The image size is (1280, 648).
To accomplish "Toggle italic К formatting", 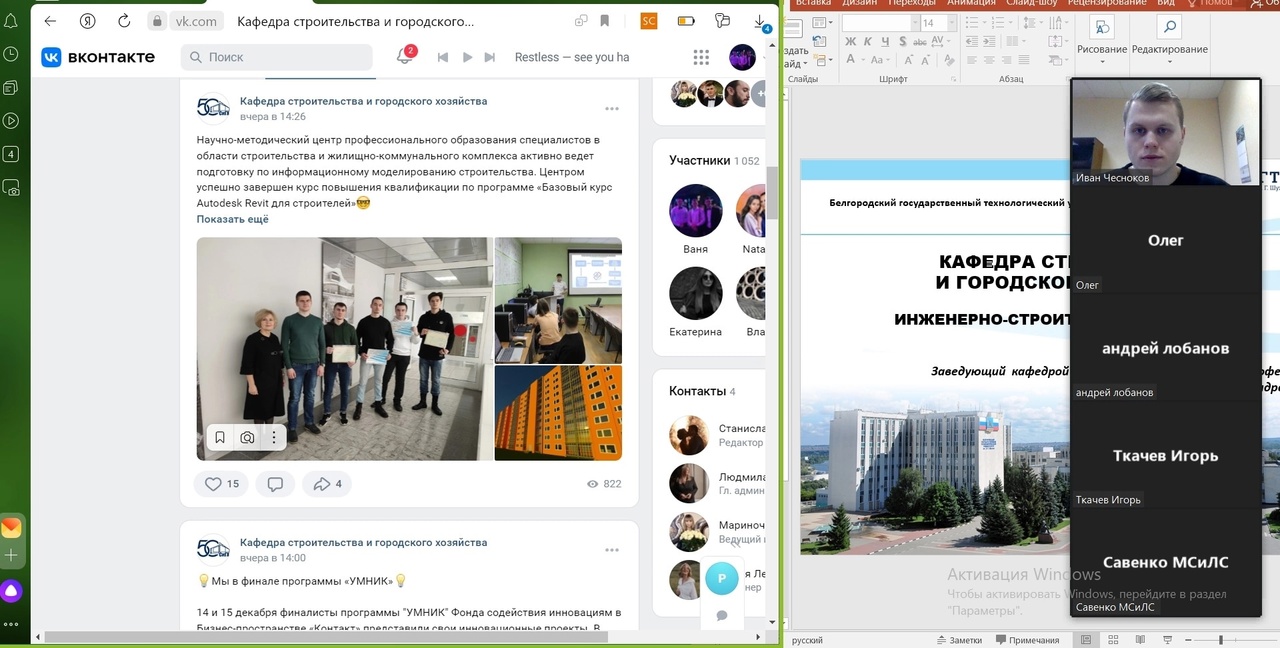I will [x=869, y=42].
